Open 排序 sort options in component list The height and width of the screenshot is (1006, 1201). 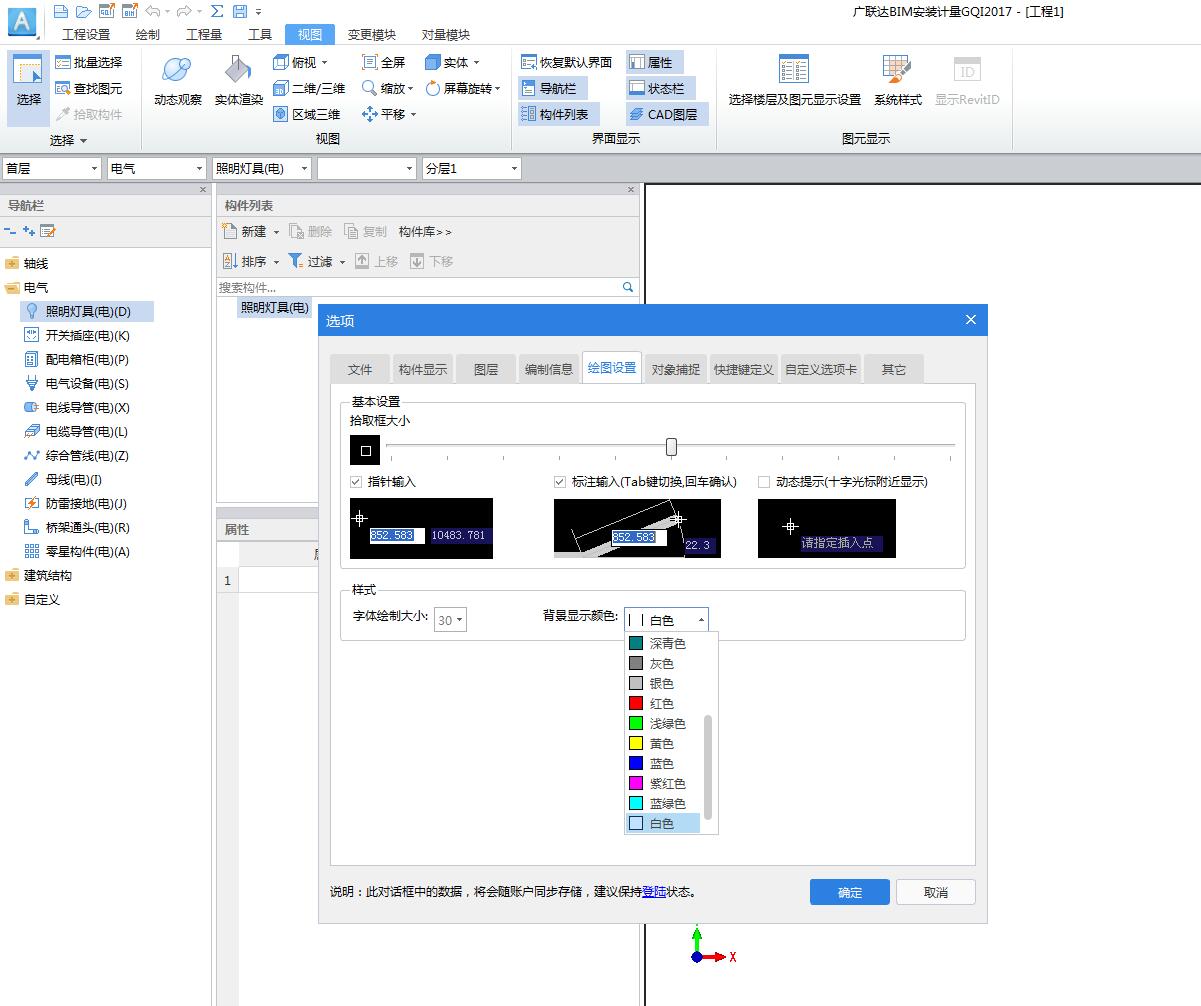coord(251,261)
